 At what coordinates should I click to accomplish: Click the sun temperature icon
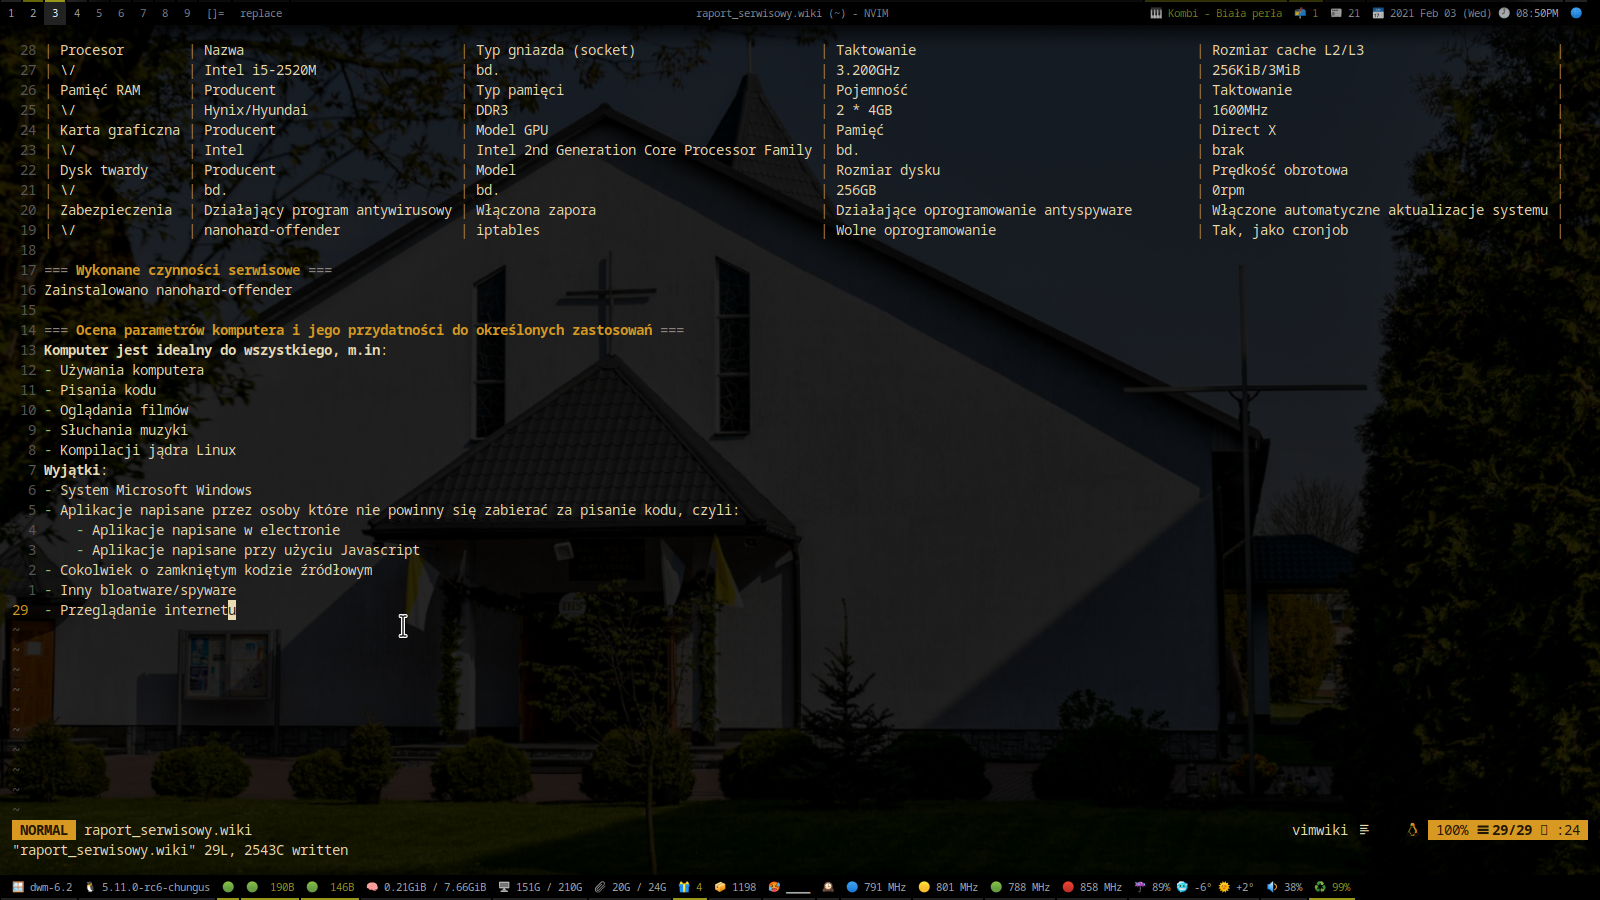(x=1224, y=887)
